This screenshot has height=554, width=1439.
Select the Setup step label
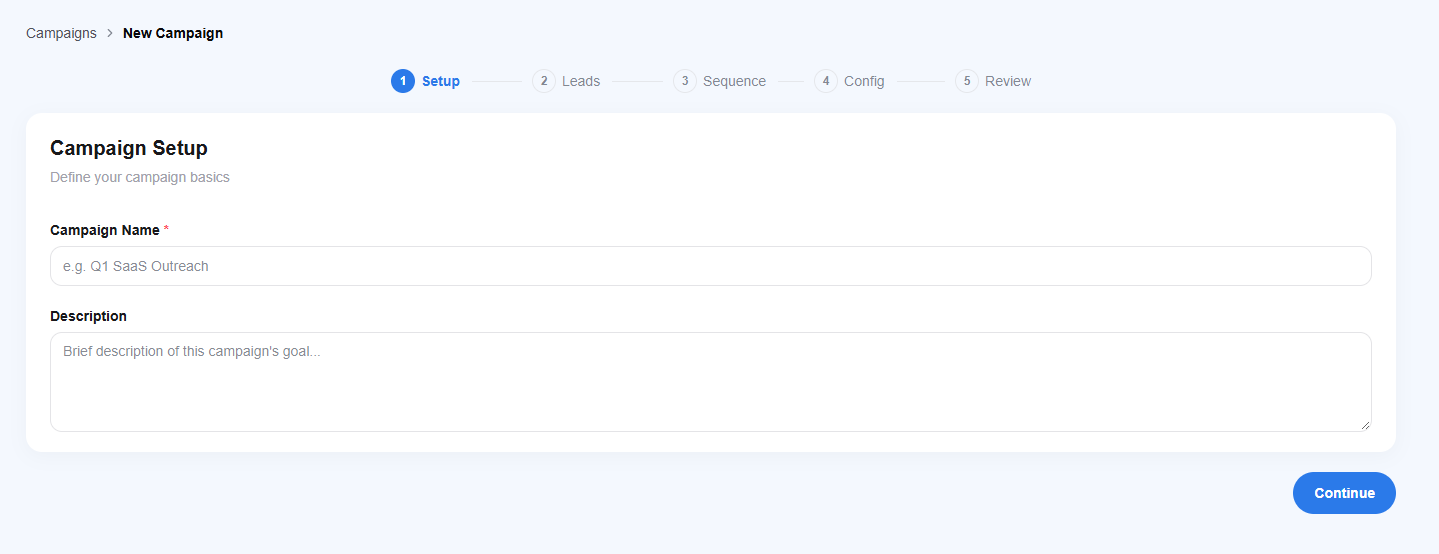pos(441,81)
